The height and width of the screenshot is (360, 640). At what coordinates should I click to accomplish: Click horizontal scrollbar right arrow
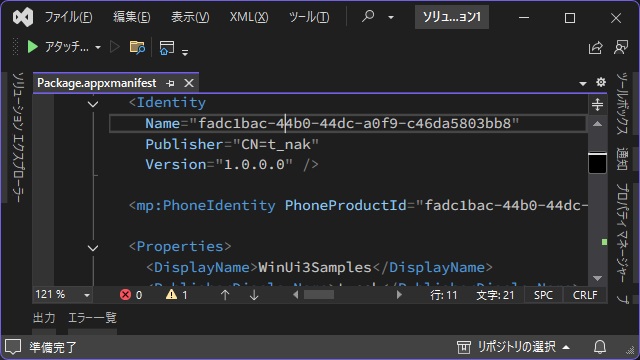pos(399,294)
